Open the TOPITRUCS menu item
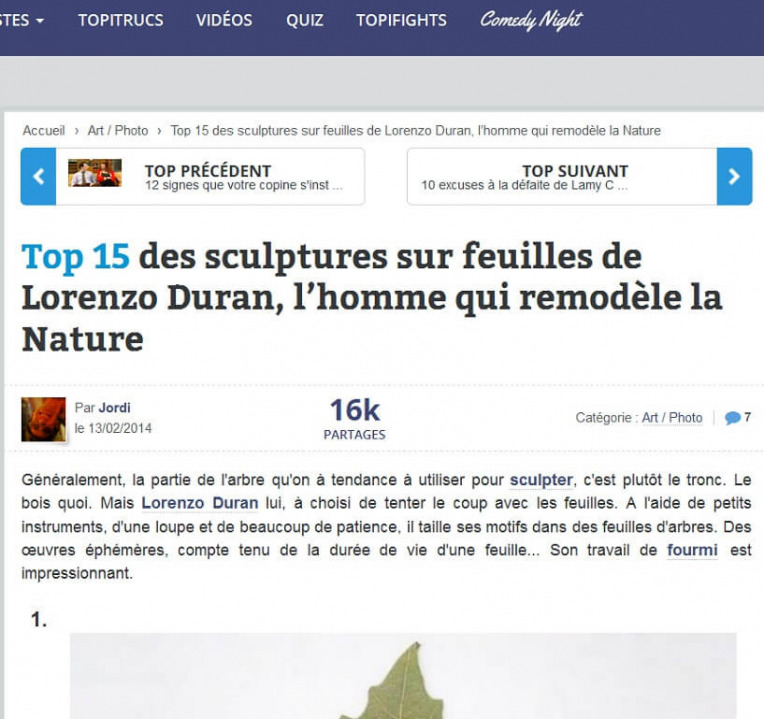 coord(121,20)
